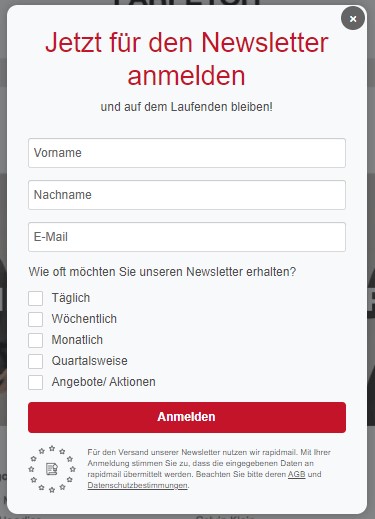This screenshot has width=375, height=519.
Task: Click the 'Wöchentlich' label text
Action: coord(84,319)
